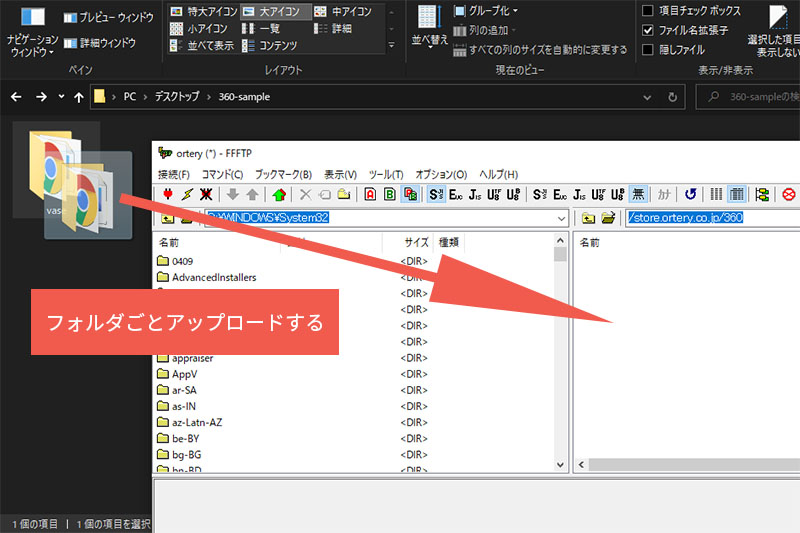Click the green upload arrow icon

click(x=279, y=194)
